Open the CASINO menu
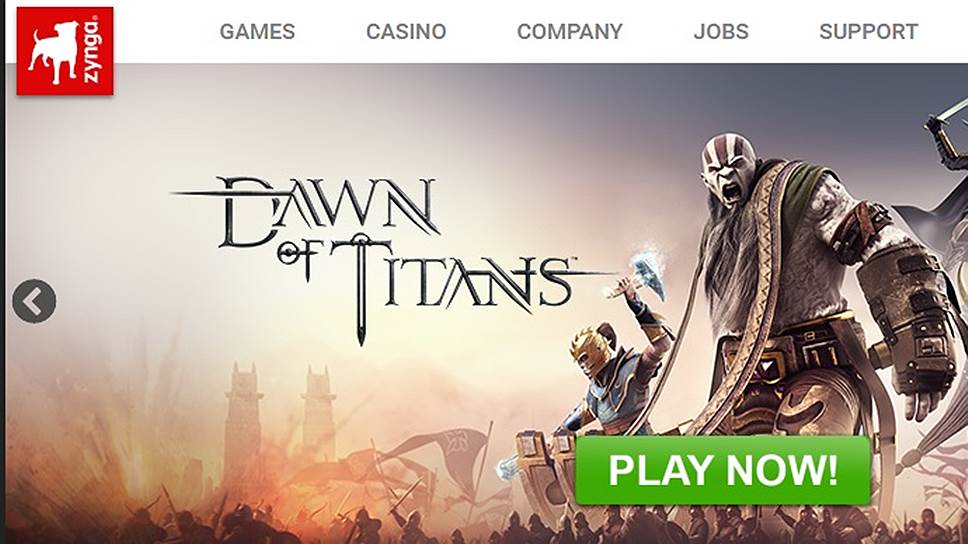This screenshot has height=544, width=968. pos(406,31)
